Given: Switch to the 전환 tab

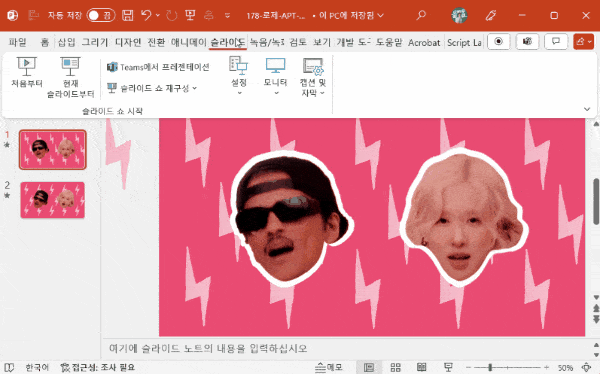Looking at the screenshot, I should coord(156,42).
